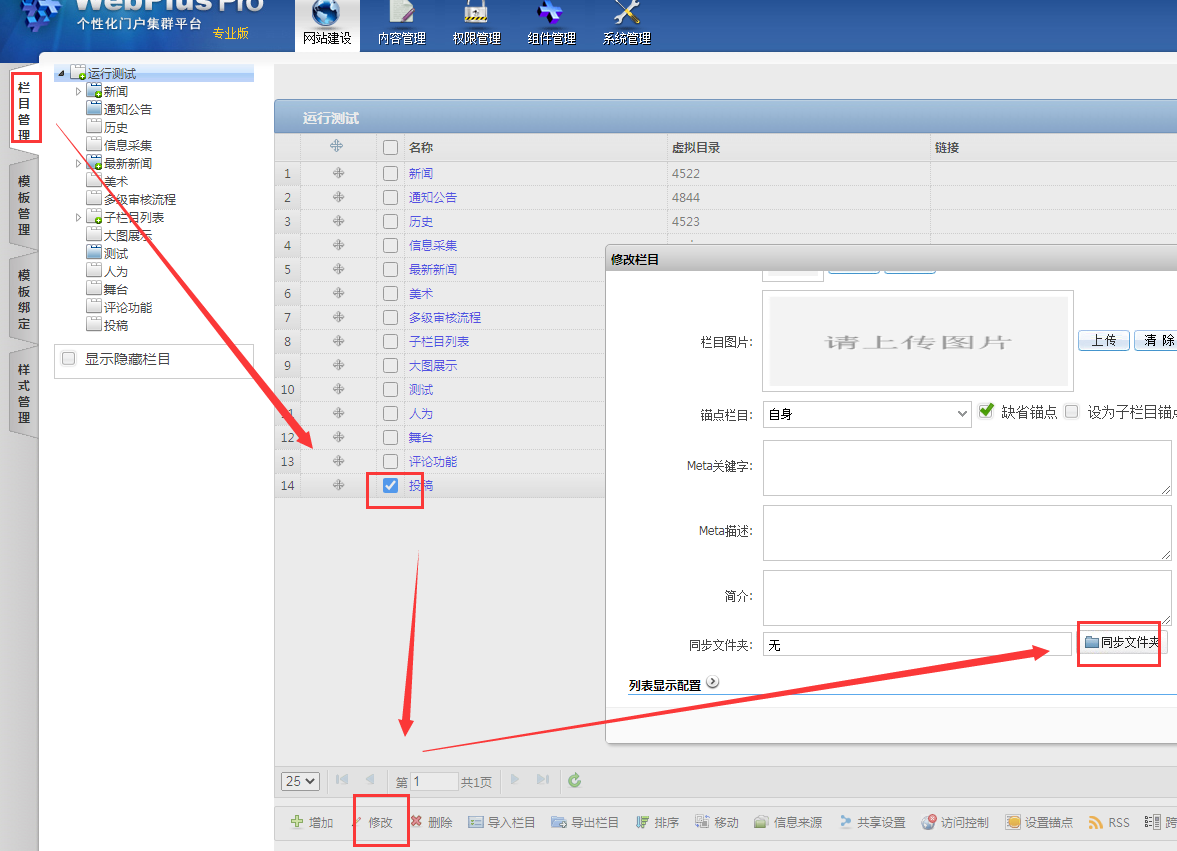Click 访问控制 in the bottom toolbar
Screen dimensions: 1177x851
pyautogui.click(x=955, y=822)
